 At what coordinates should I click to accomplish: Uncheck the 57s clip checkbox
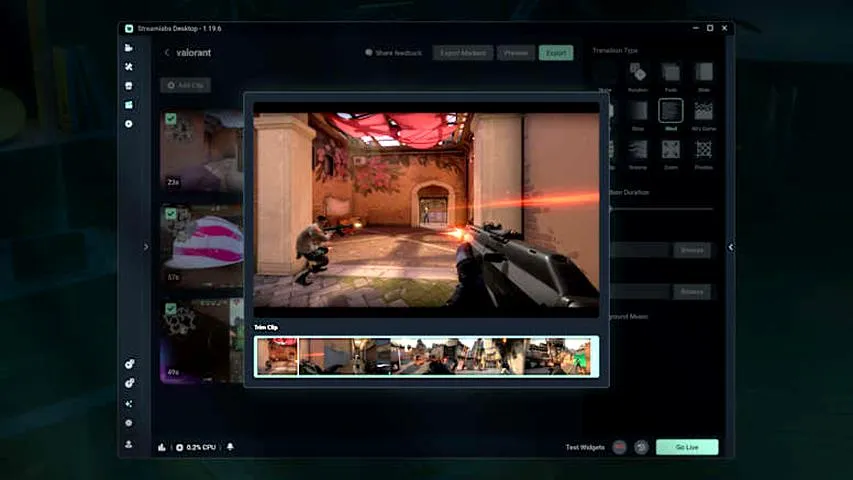171,213
